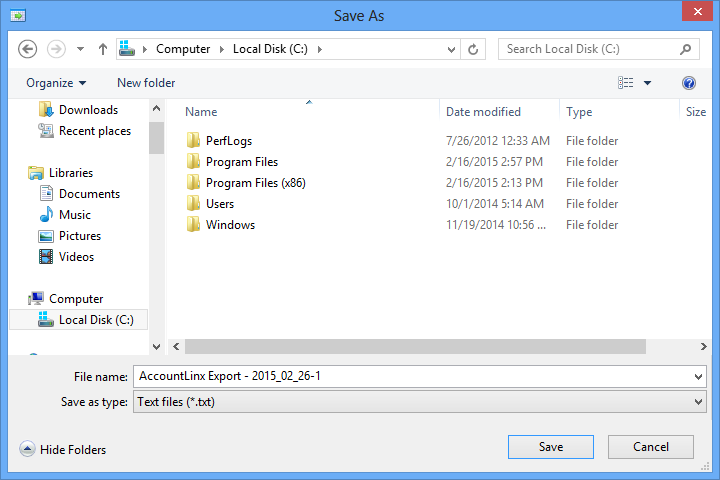Select the PerfLogs folder
The height and width of the screenshot is (480, 720).
(229, 141)
